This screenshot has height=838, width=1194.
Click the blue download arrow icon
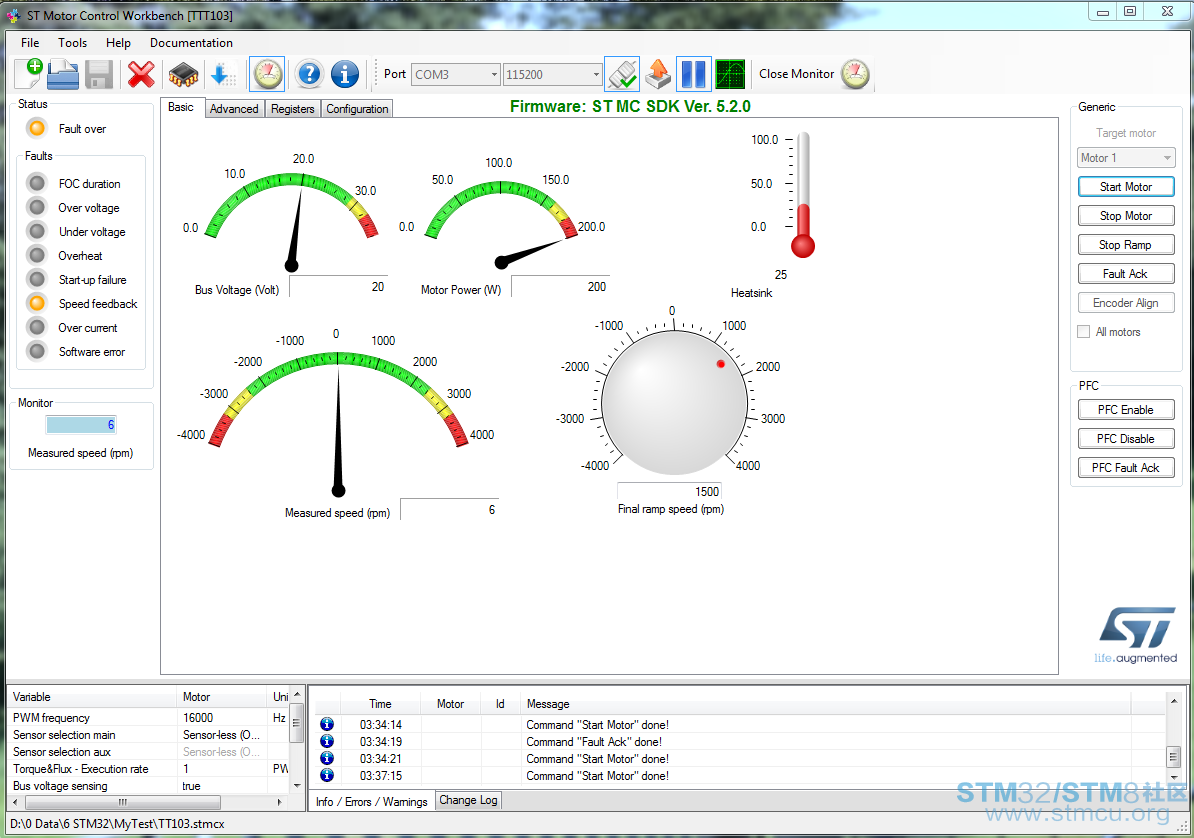tap(222, 75)
